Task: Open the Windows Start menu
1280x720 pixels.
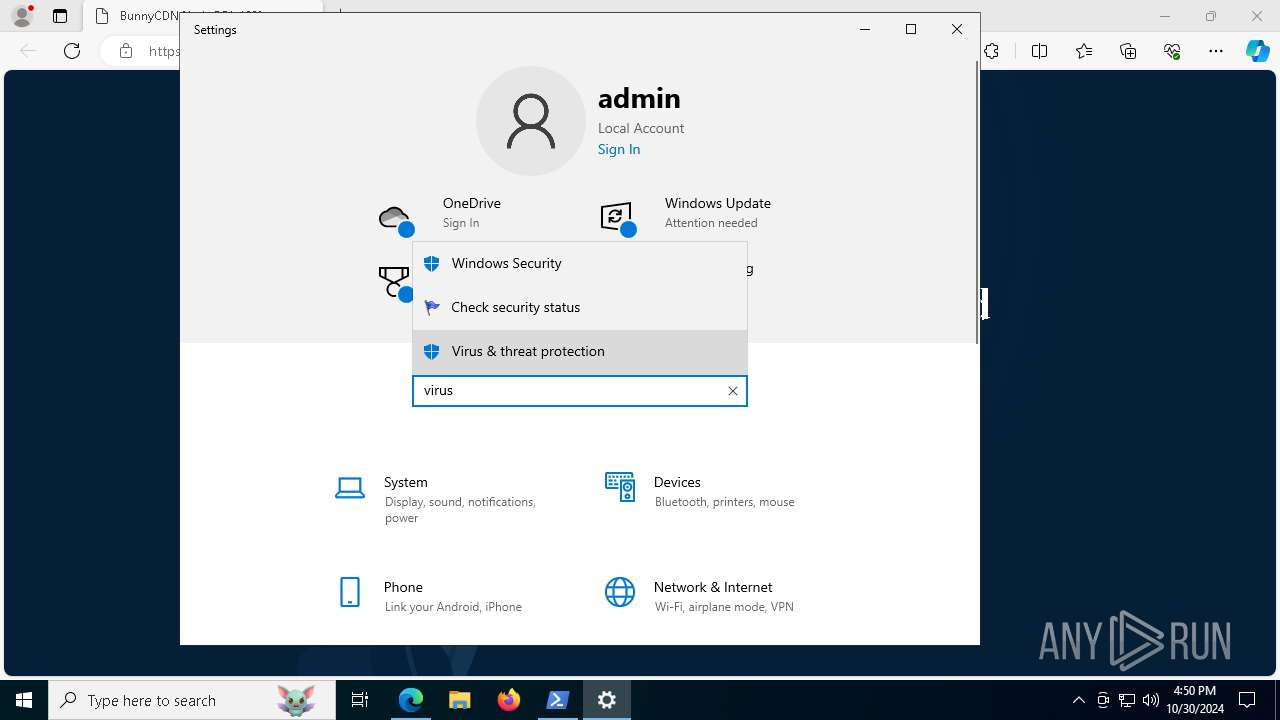Action: [x=24, y=700]
